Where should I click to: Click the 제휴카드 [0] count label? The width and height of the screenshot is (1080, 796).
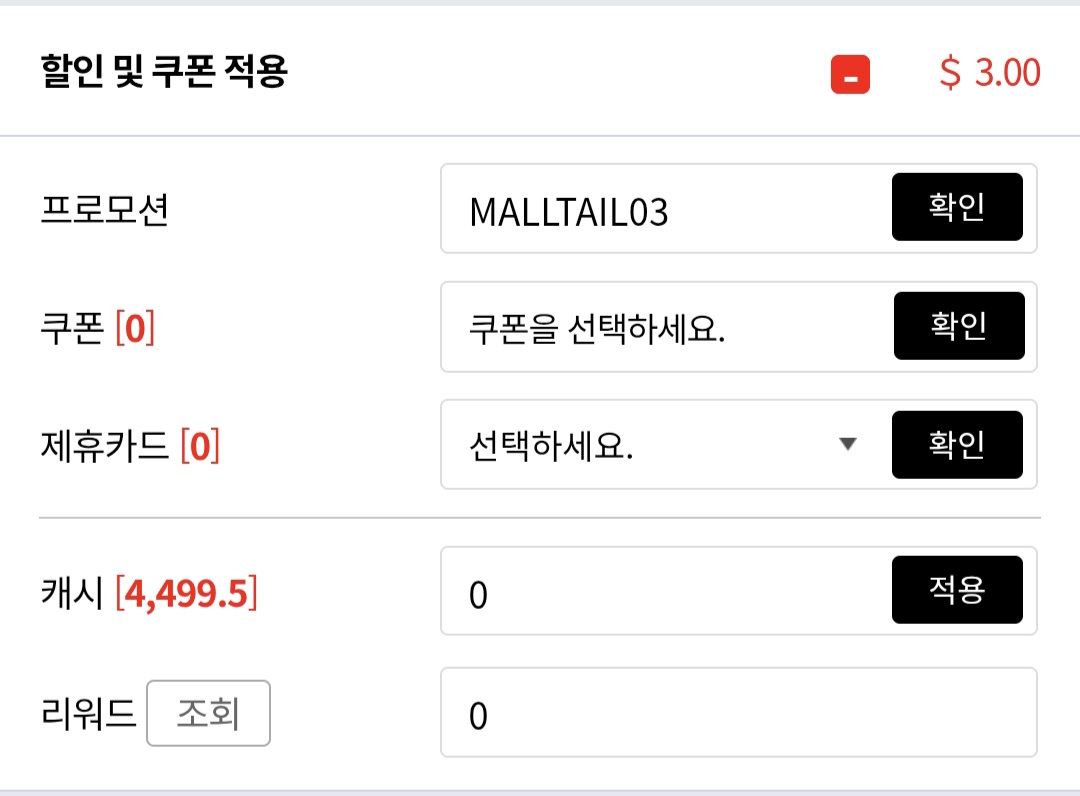(199, 445)
